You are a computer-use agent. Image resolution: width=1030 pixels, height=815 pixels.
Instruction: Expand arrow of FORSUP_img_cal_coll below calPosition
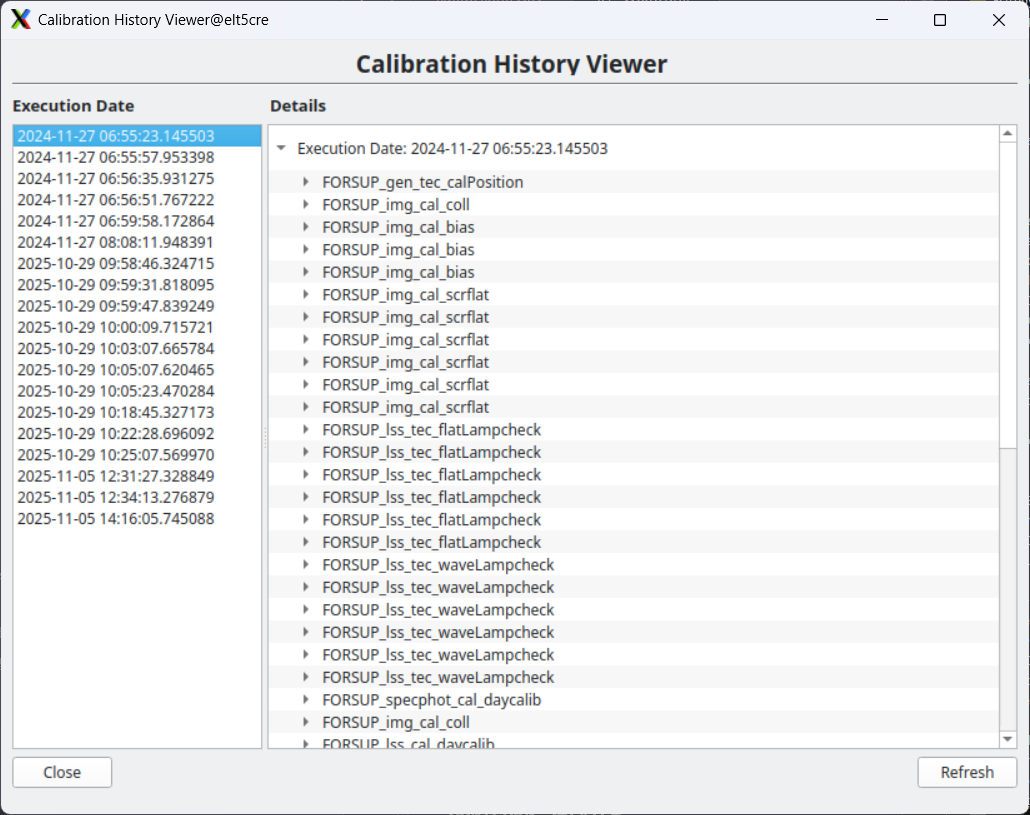pyautogui.click(x=306, y=204)
